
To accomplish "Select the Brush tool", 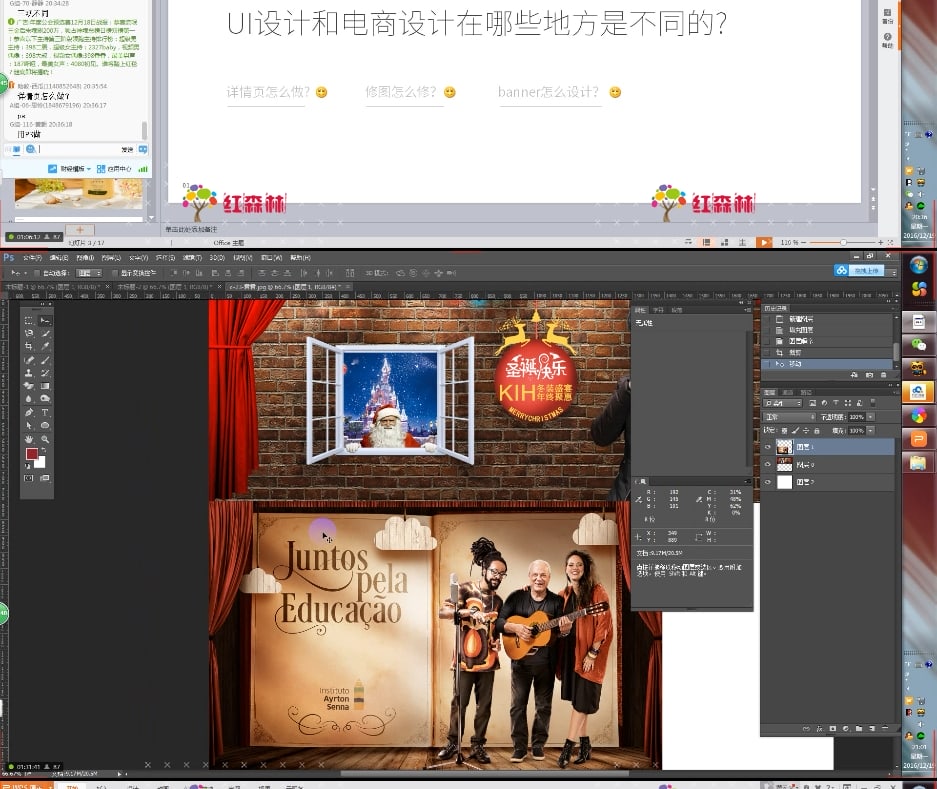I will pyautogui.click(x=45, y=360).
